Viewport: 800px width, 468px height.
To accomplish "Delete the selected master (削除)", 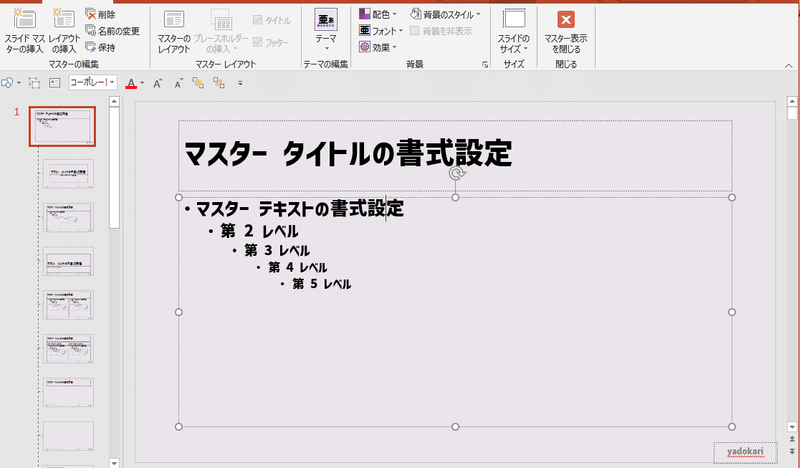I will [101, 14].
